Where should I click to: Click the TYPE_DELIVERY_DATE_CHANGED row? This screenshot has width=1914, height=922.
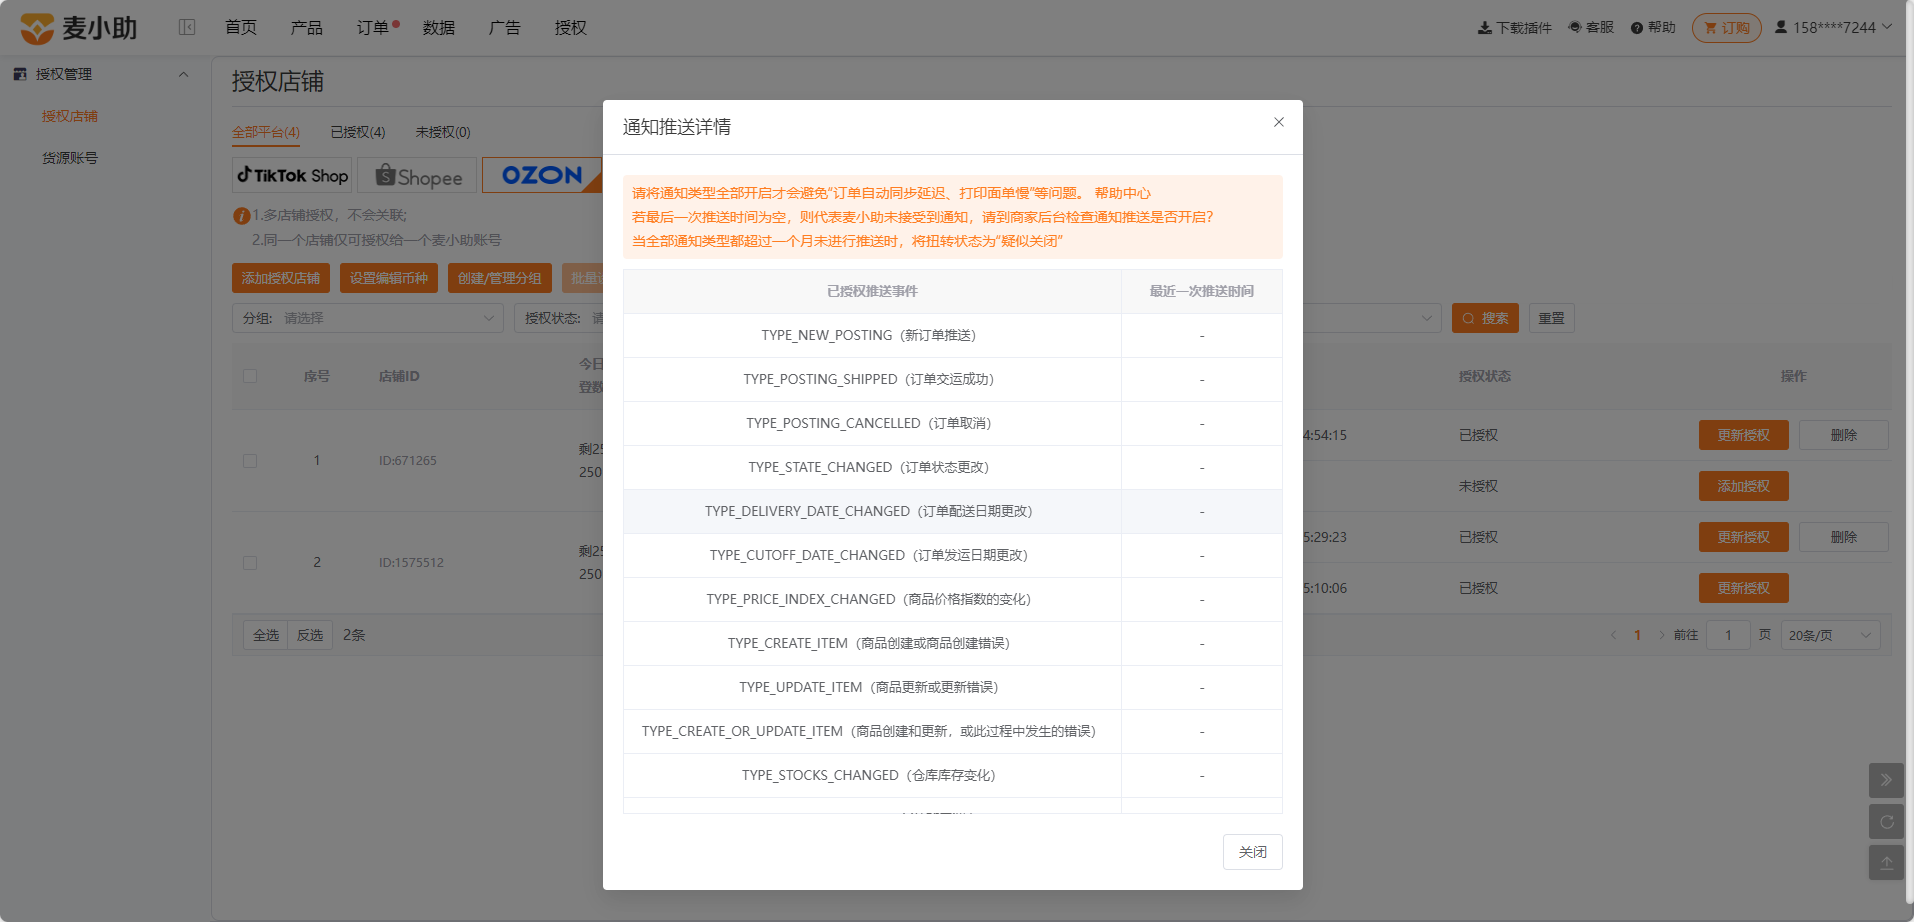[x=952, y=511]
